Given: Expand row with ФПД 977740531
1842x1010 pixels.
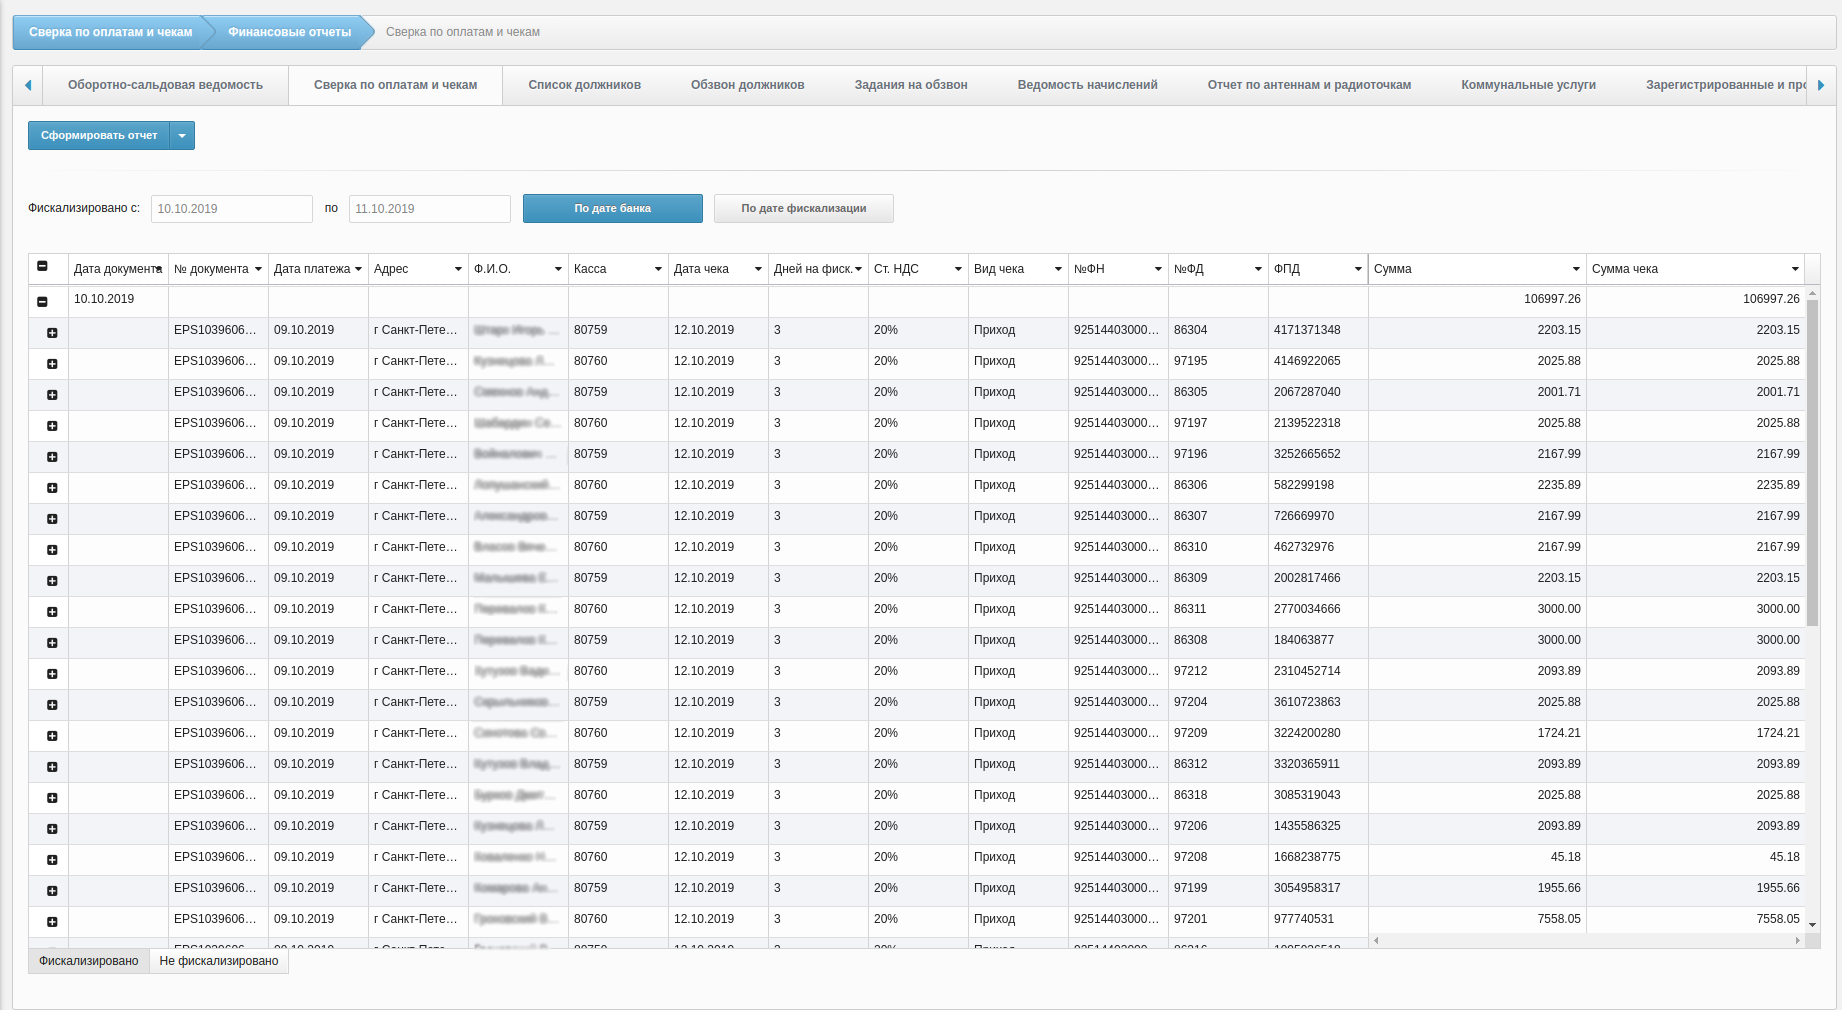Looking at the screenshot, I should click(52, 922).
